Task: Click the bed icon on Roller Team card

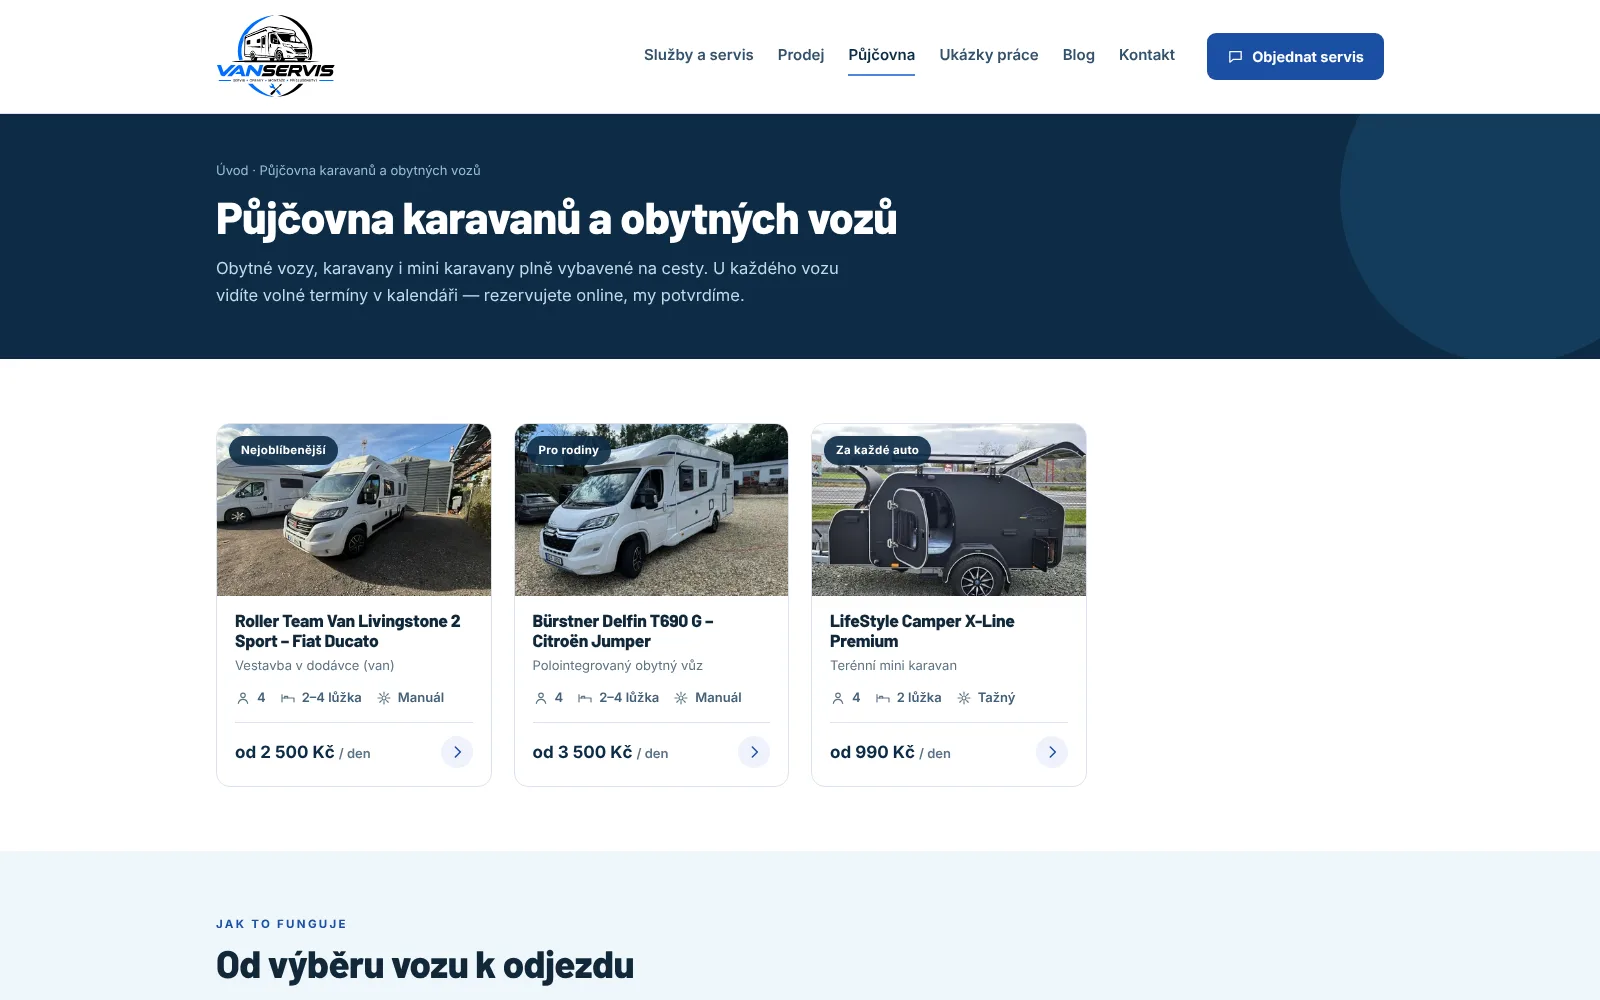Action: tap(288, 698)
